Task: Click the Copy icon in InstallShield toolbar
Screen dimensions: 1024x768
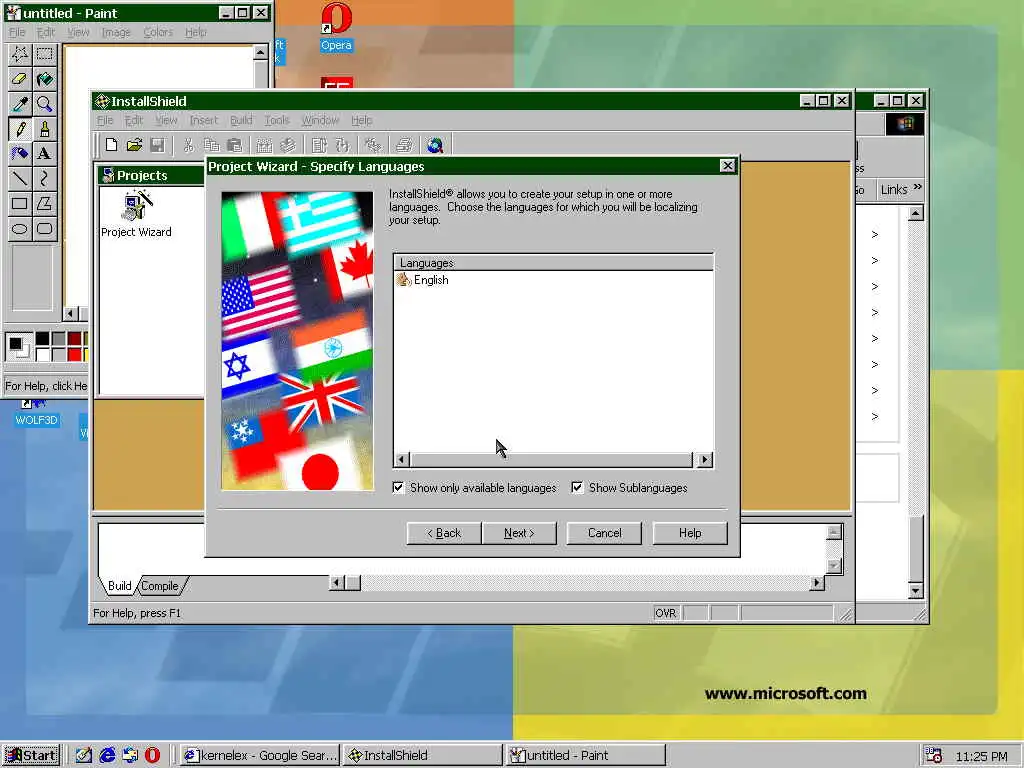Action: 211,145
